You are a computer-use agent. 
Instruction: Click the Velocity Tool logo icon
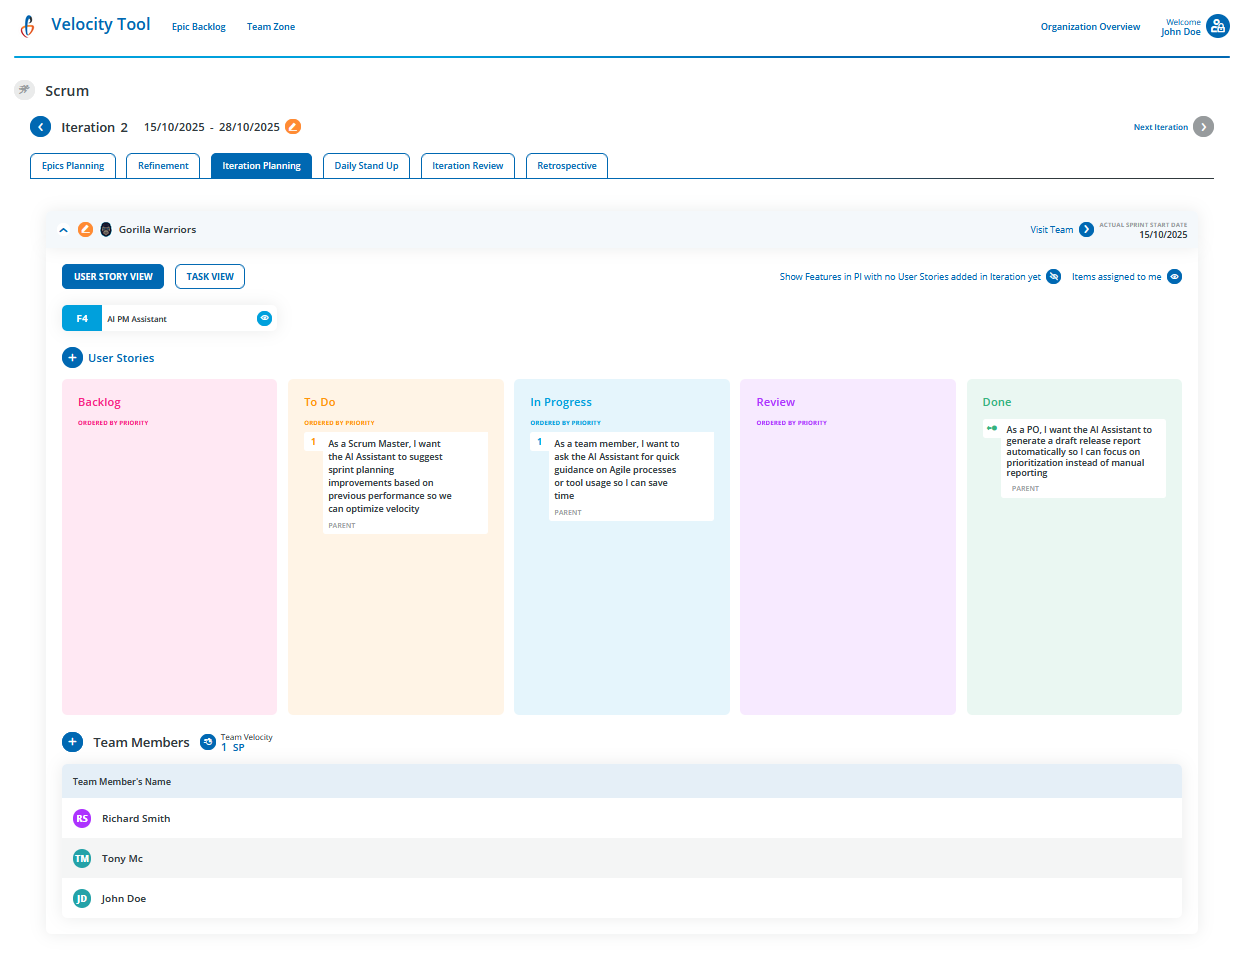pos(26,26)
